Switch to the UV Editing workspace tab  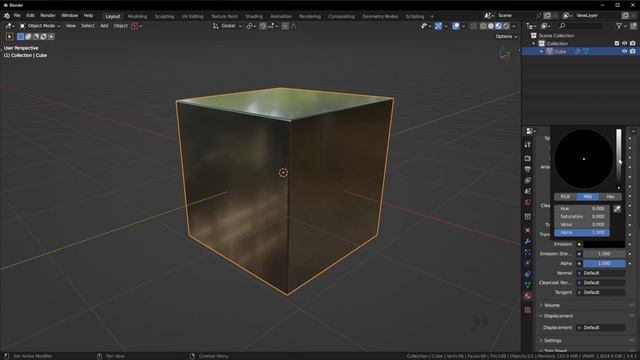tap(193, 16)
